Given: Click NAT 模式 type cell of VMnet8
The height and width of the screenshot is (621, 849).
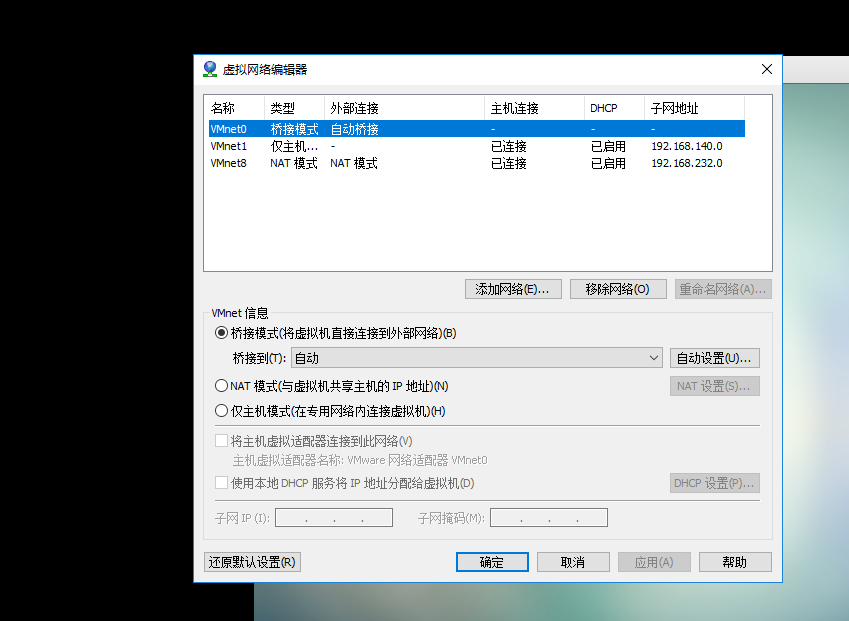Looking at the screenshot, I should coord(293,163).
